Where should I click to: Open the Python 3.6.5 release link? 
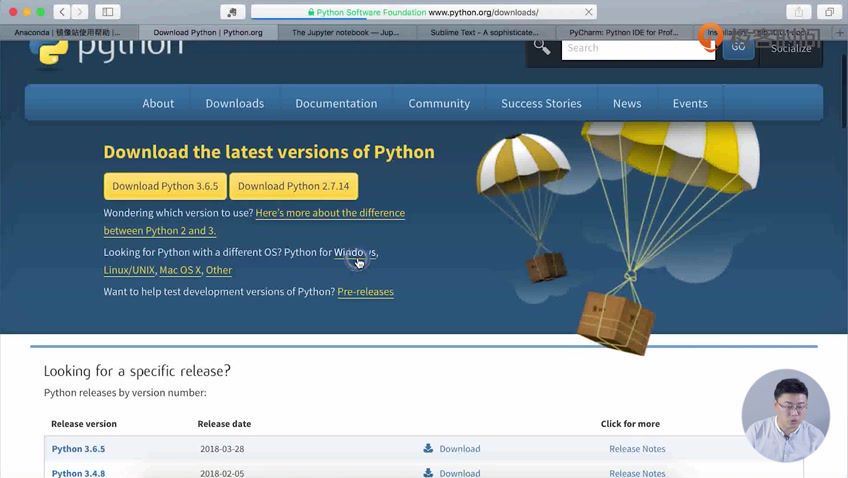pos(78,449)
